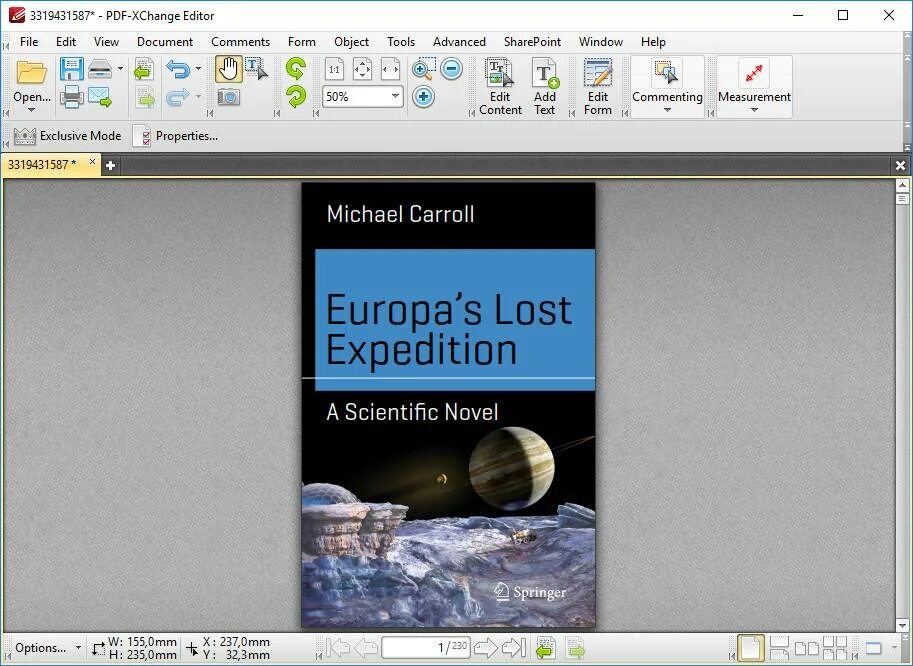Screen dimensions: 913x666
Task: Expand the Measurement tools dropdown
Action: (x=754, y=110)
